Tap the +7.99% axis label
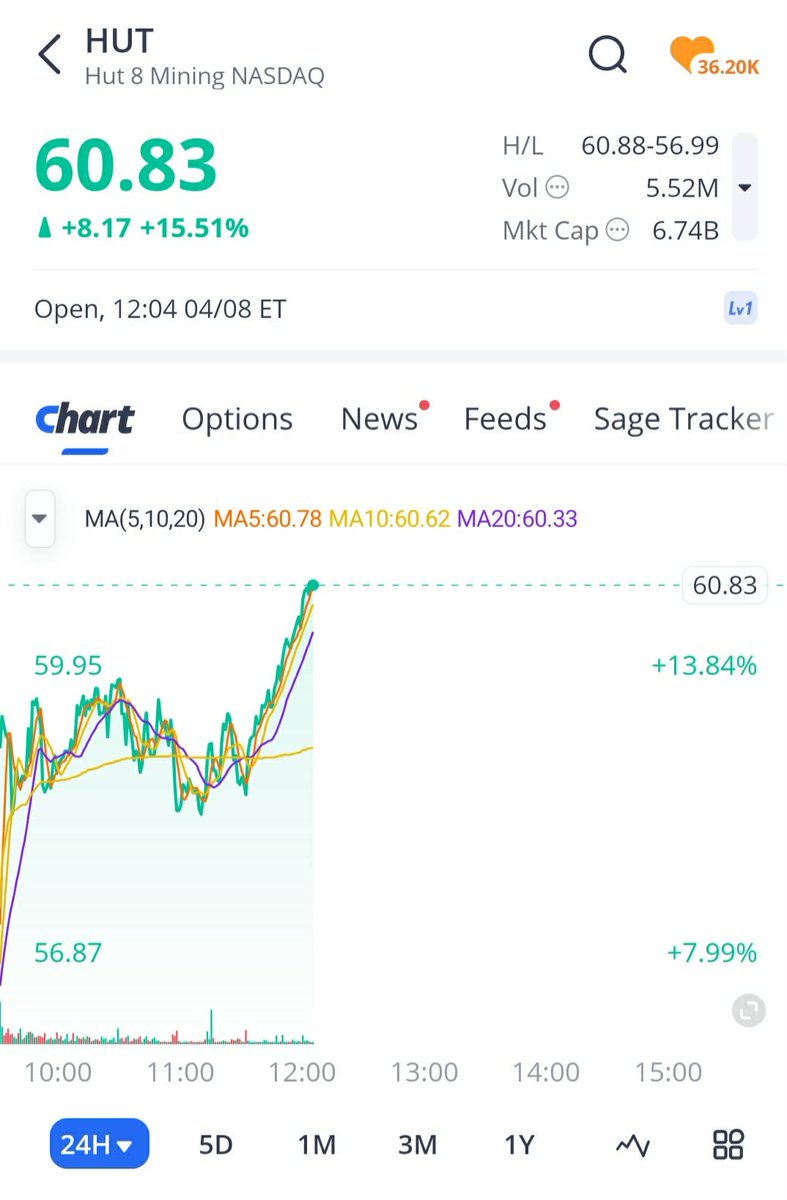 712,952
